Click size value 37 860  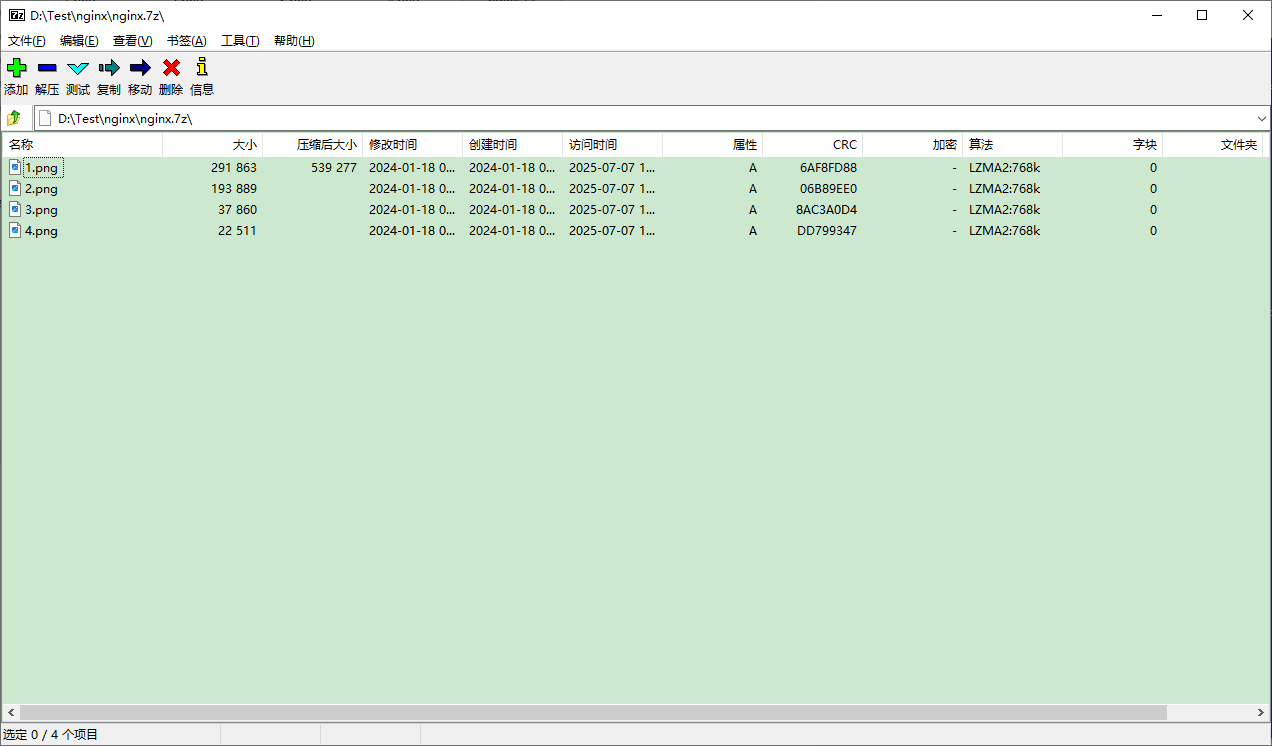point(237,210)
